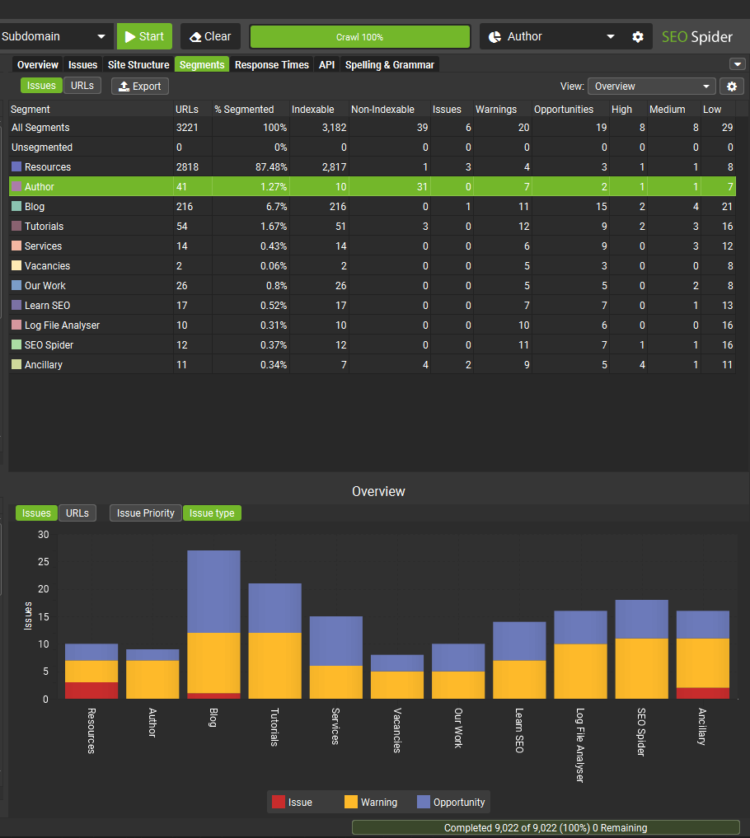Open the Subdomain mode dropdown
750x838 pixels.
click(x=55, y=37)
